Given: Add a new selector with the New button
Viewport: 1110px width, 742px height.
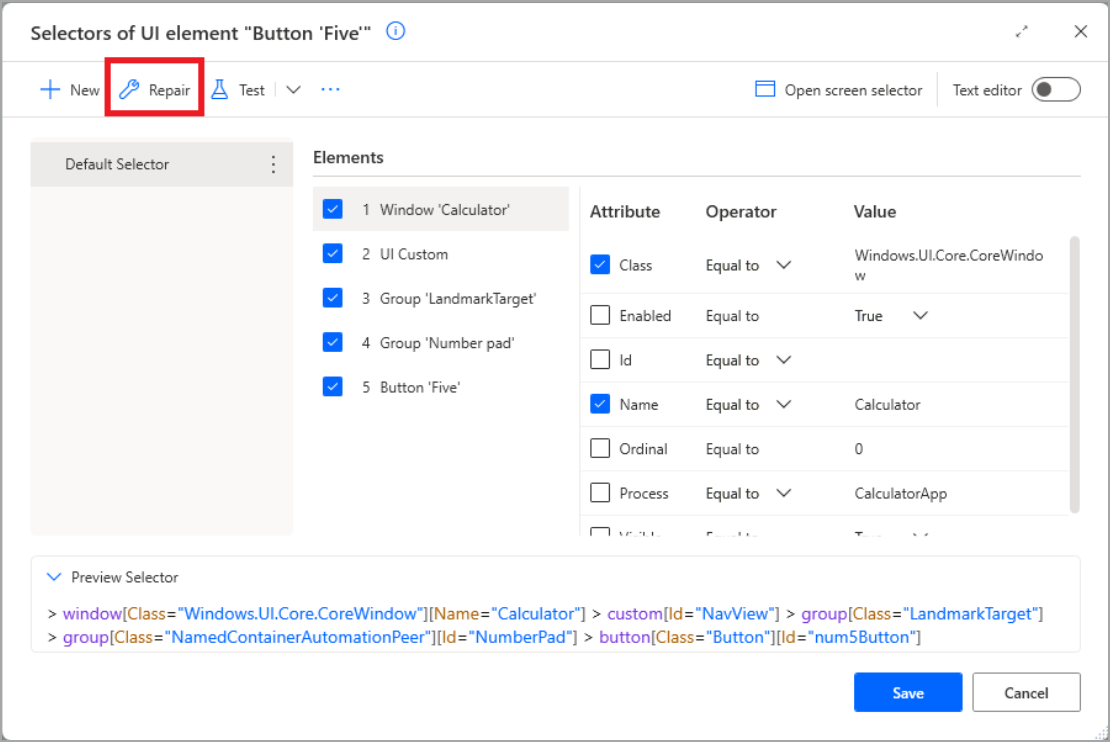Looking at the screenshot, I should pos(69,89).
